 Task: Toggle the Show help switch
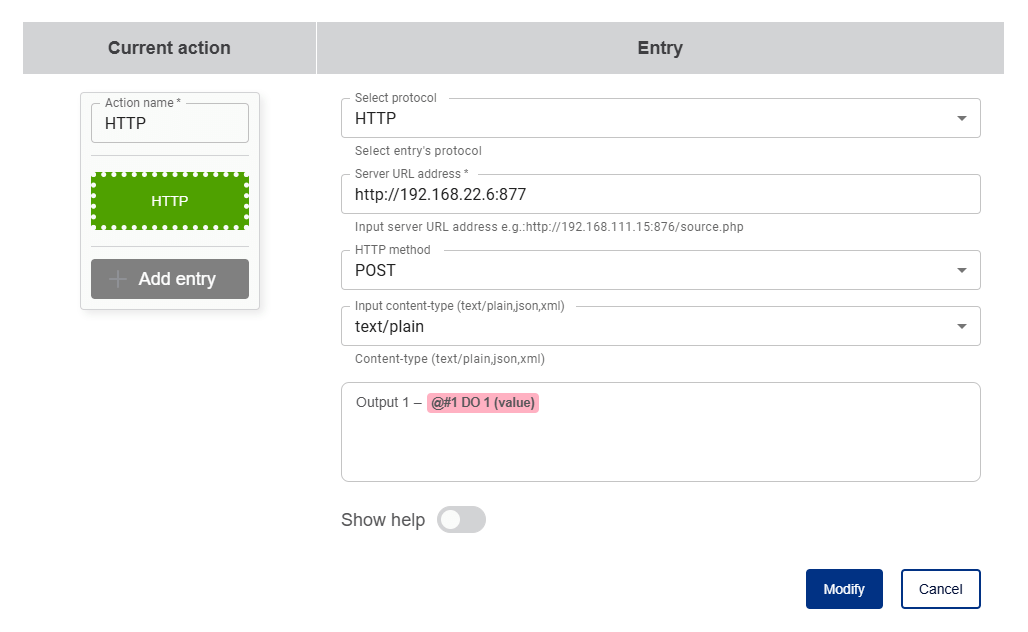(461, 520)
